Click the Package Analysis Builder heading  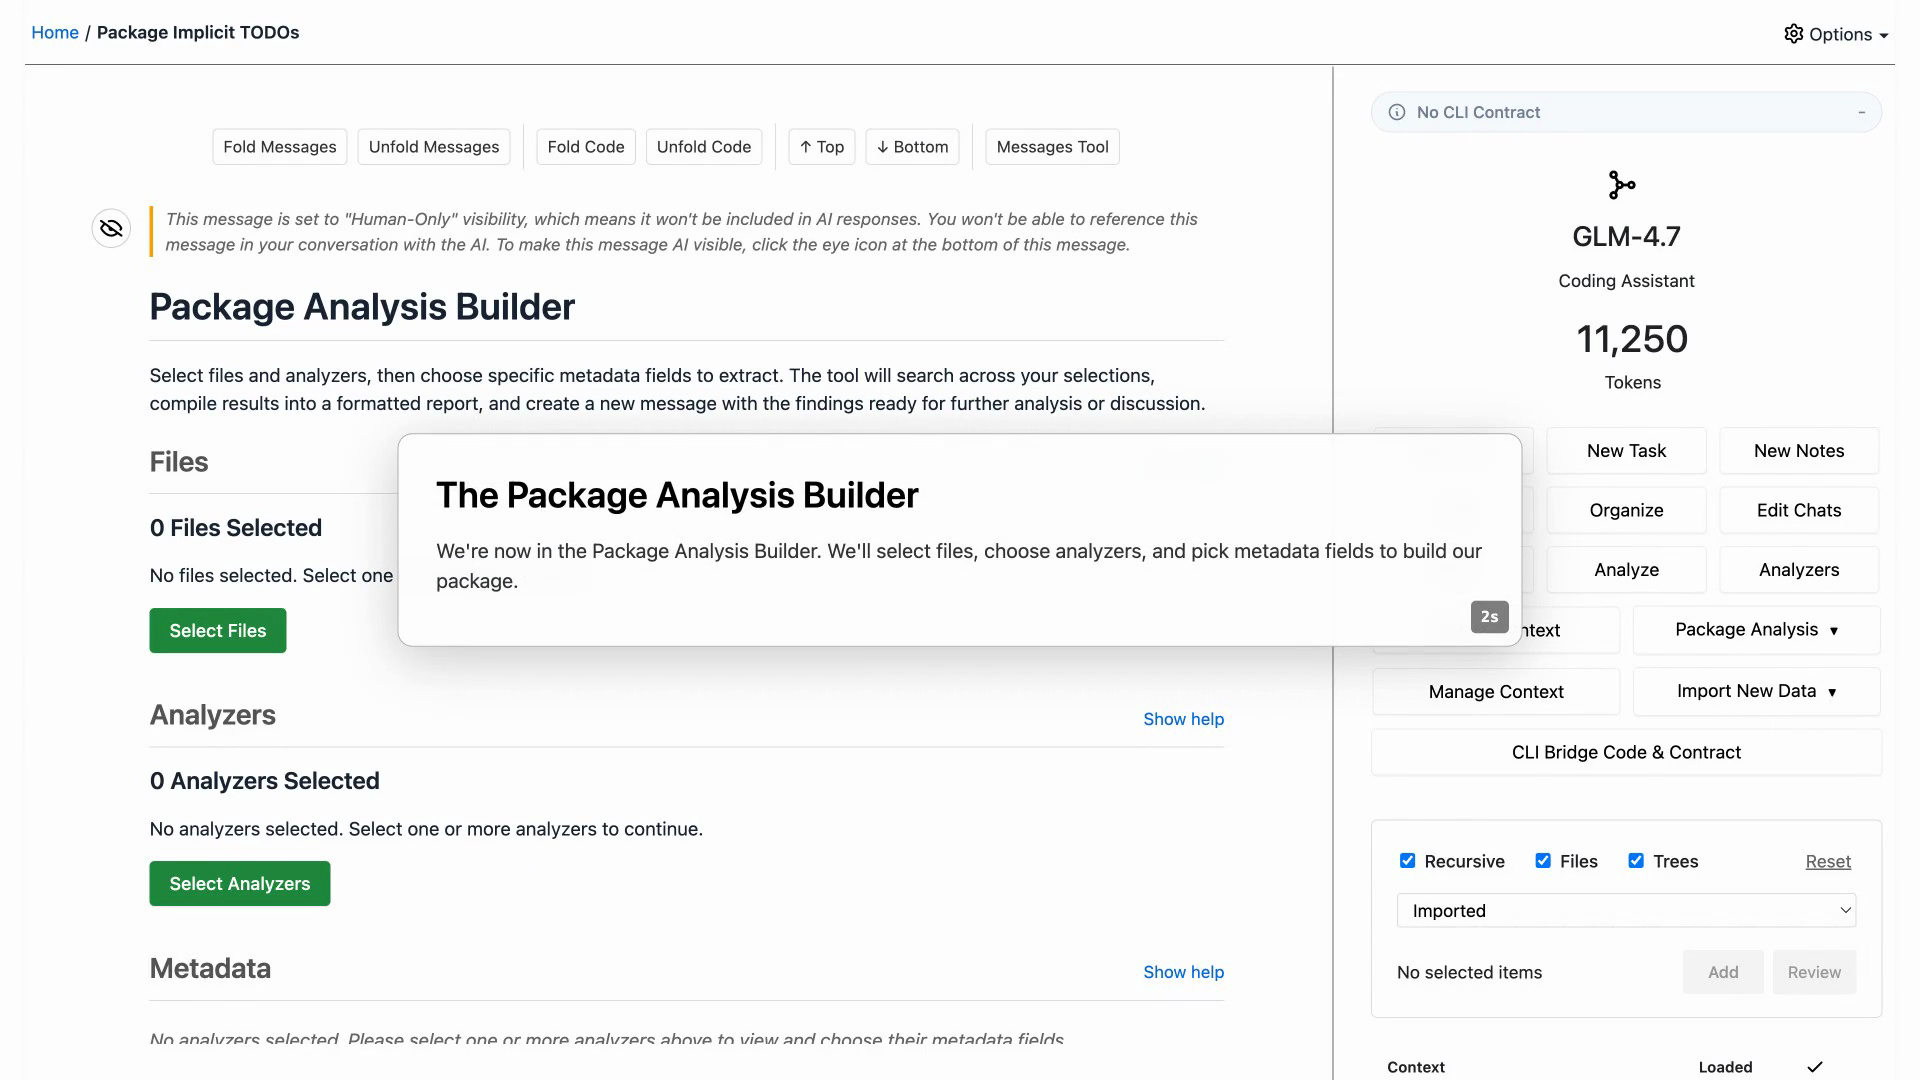[x=362, y=307]
